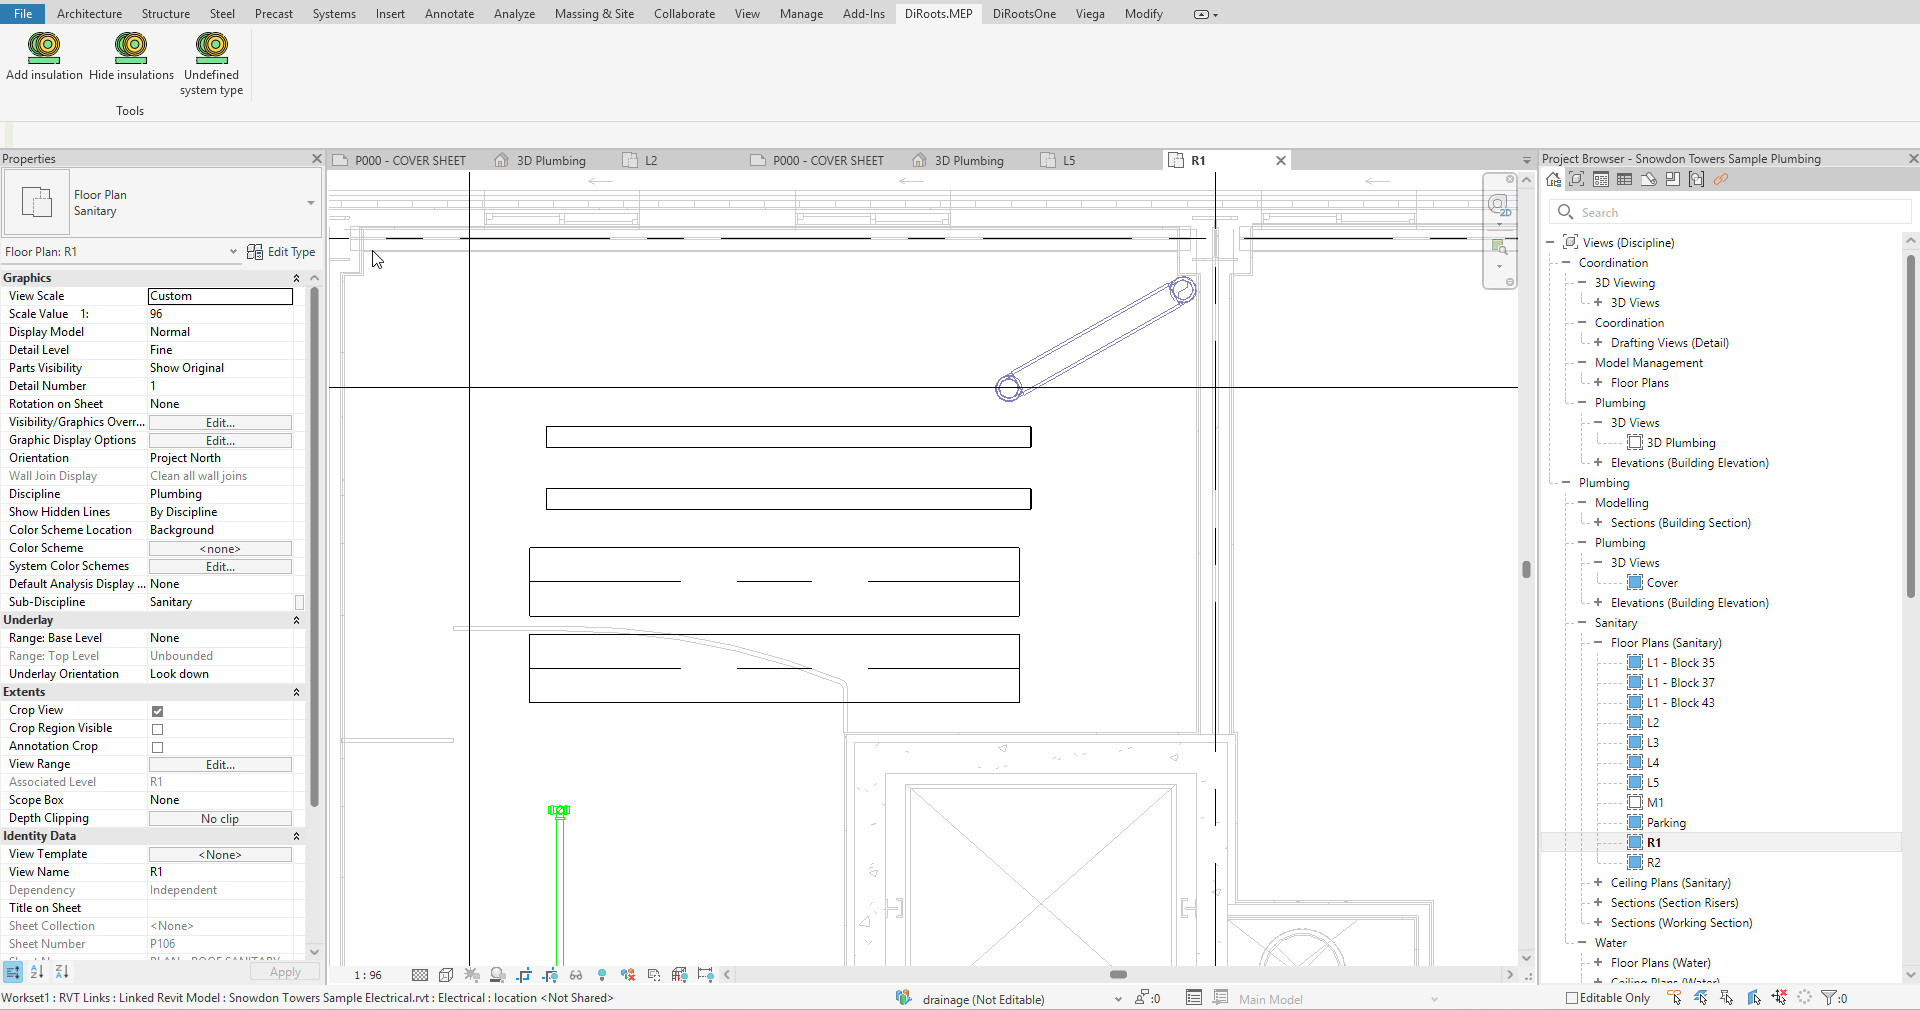Enable Crop Region Visible checkbox

[x=157, y=729]
